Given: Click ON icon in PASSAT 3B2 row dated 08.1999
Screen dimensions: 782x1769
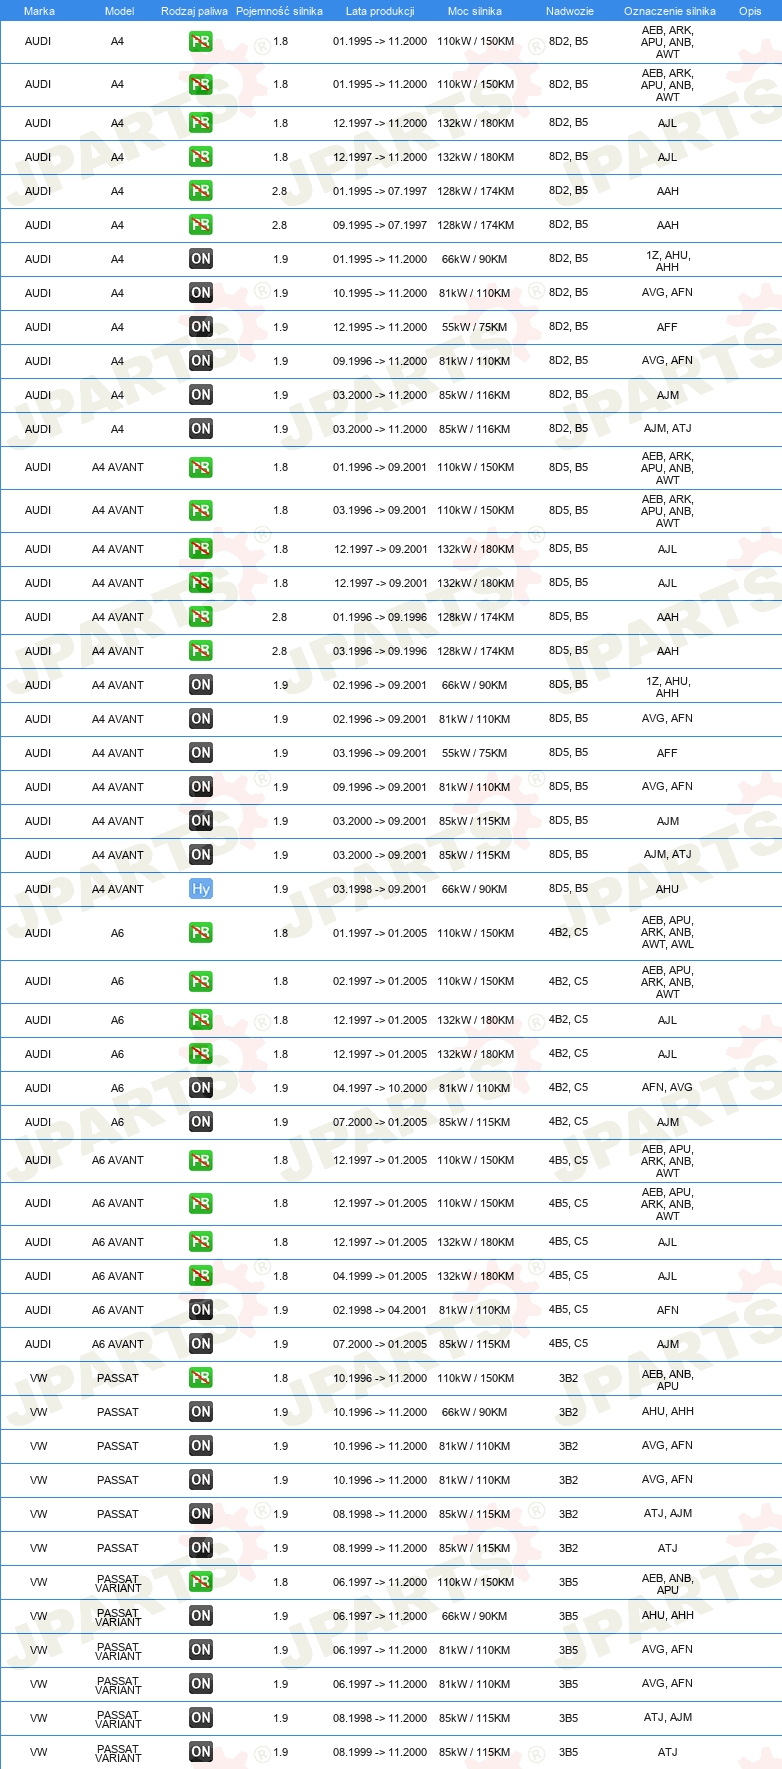Looking at the screenshot, I should [201, 1547].
